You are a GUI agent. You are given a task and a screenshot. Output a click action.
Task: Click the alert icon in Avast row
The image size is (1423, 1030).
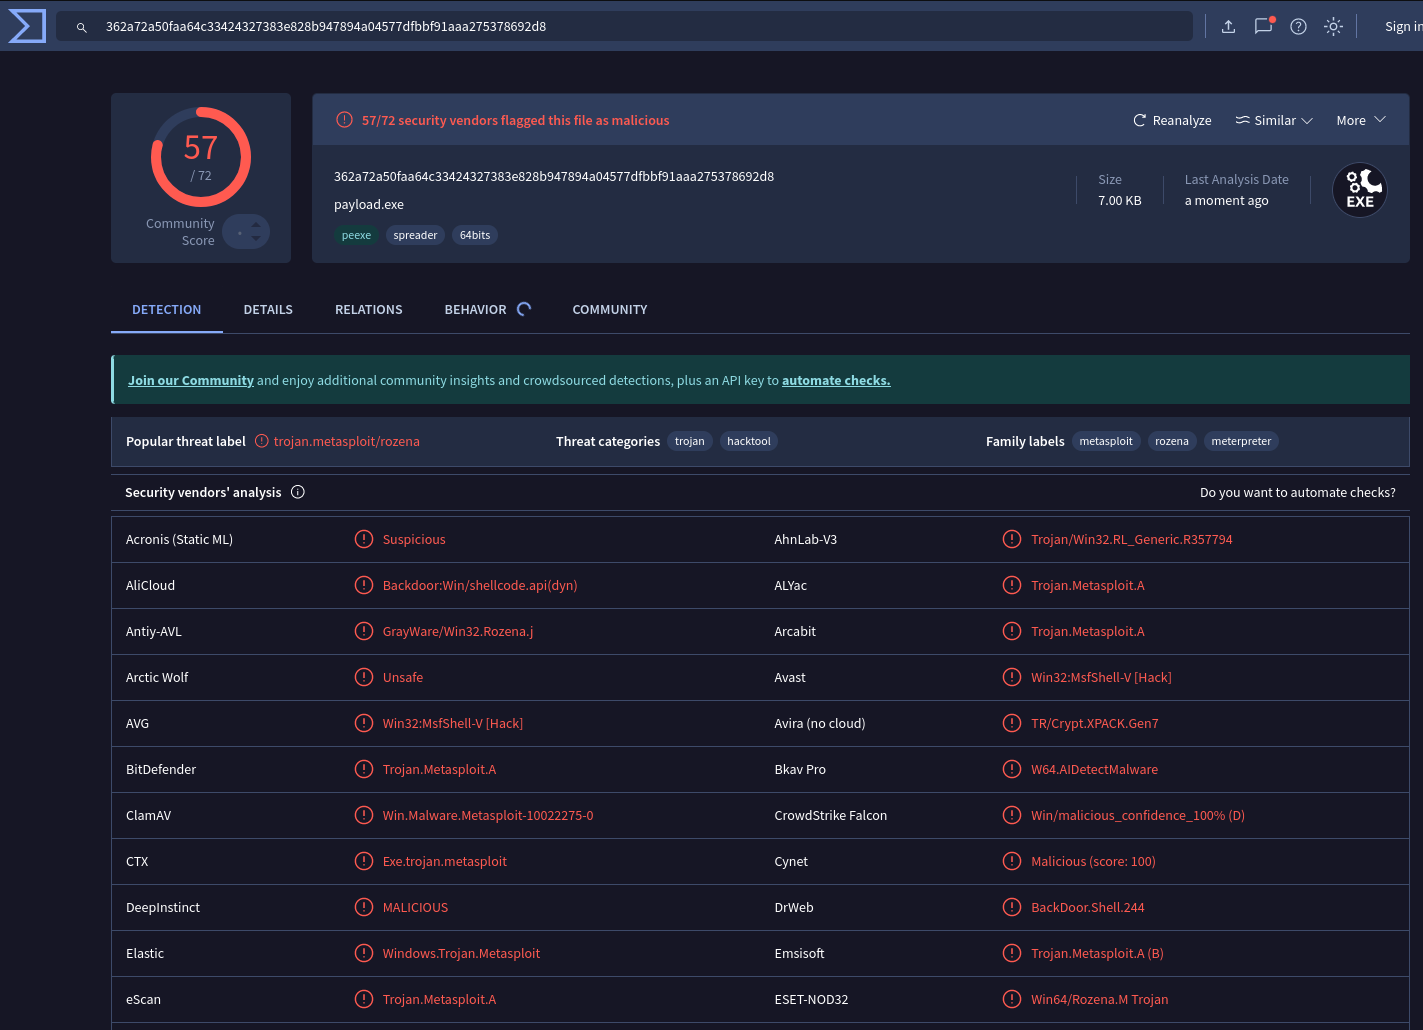1012,677
